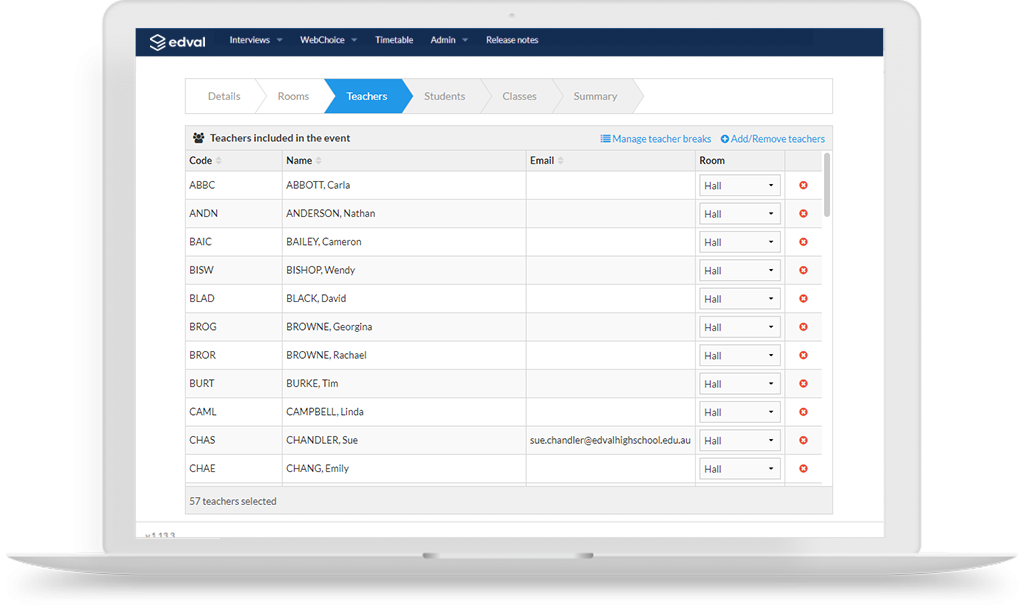Remove CHANG, Emily with red X icon

click(803, 468)
